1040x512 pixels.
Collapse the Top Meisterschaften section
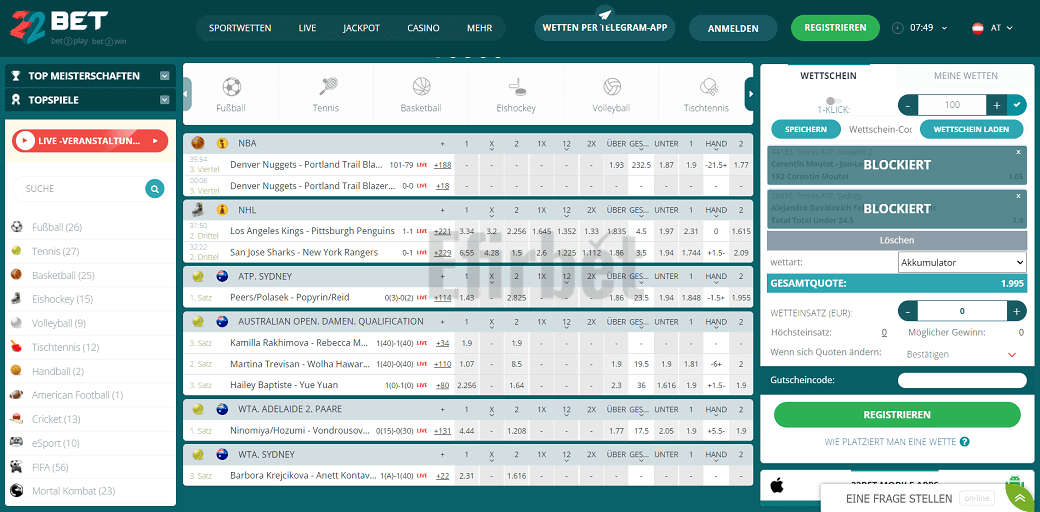coord(164,76)
